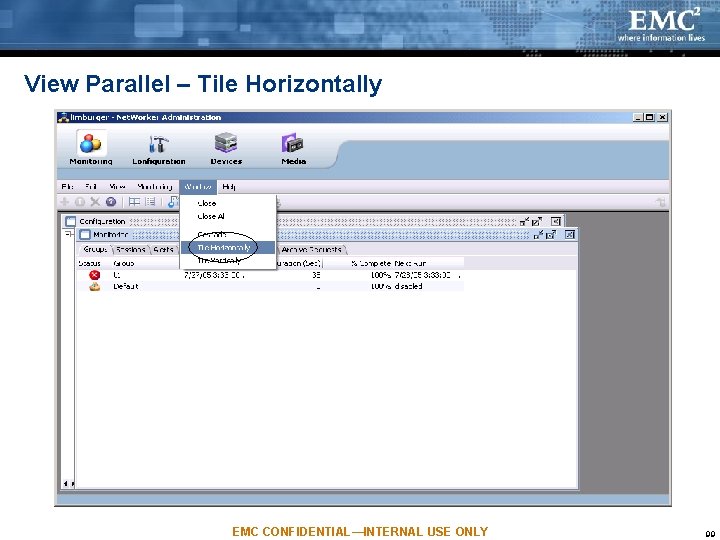720x540 pixels.
Task: Minimize the Monitoring internal window
Action: [538, 235]
